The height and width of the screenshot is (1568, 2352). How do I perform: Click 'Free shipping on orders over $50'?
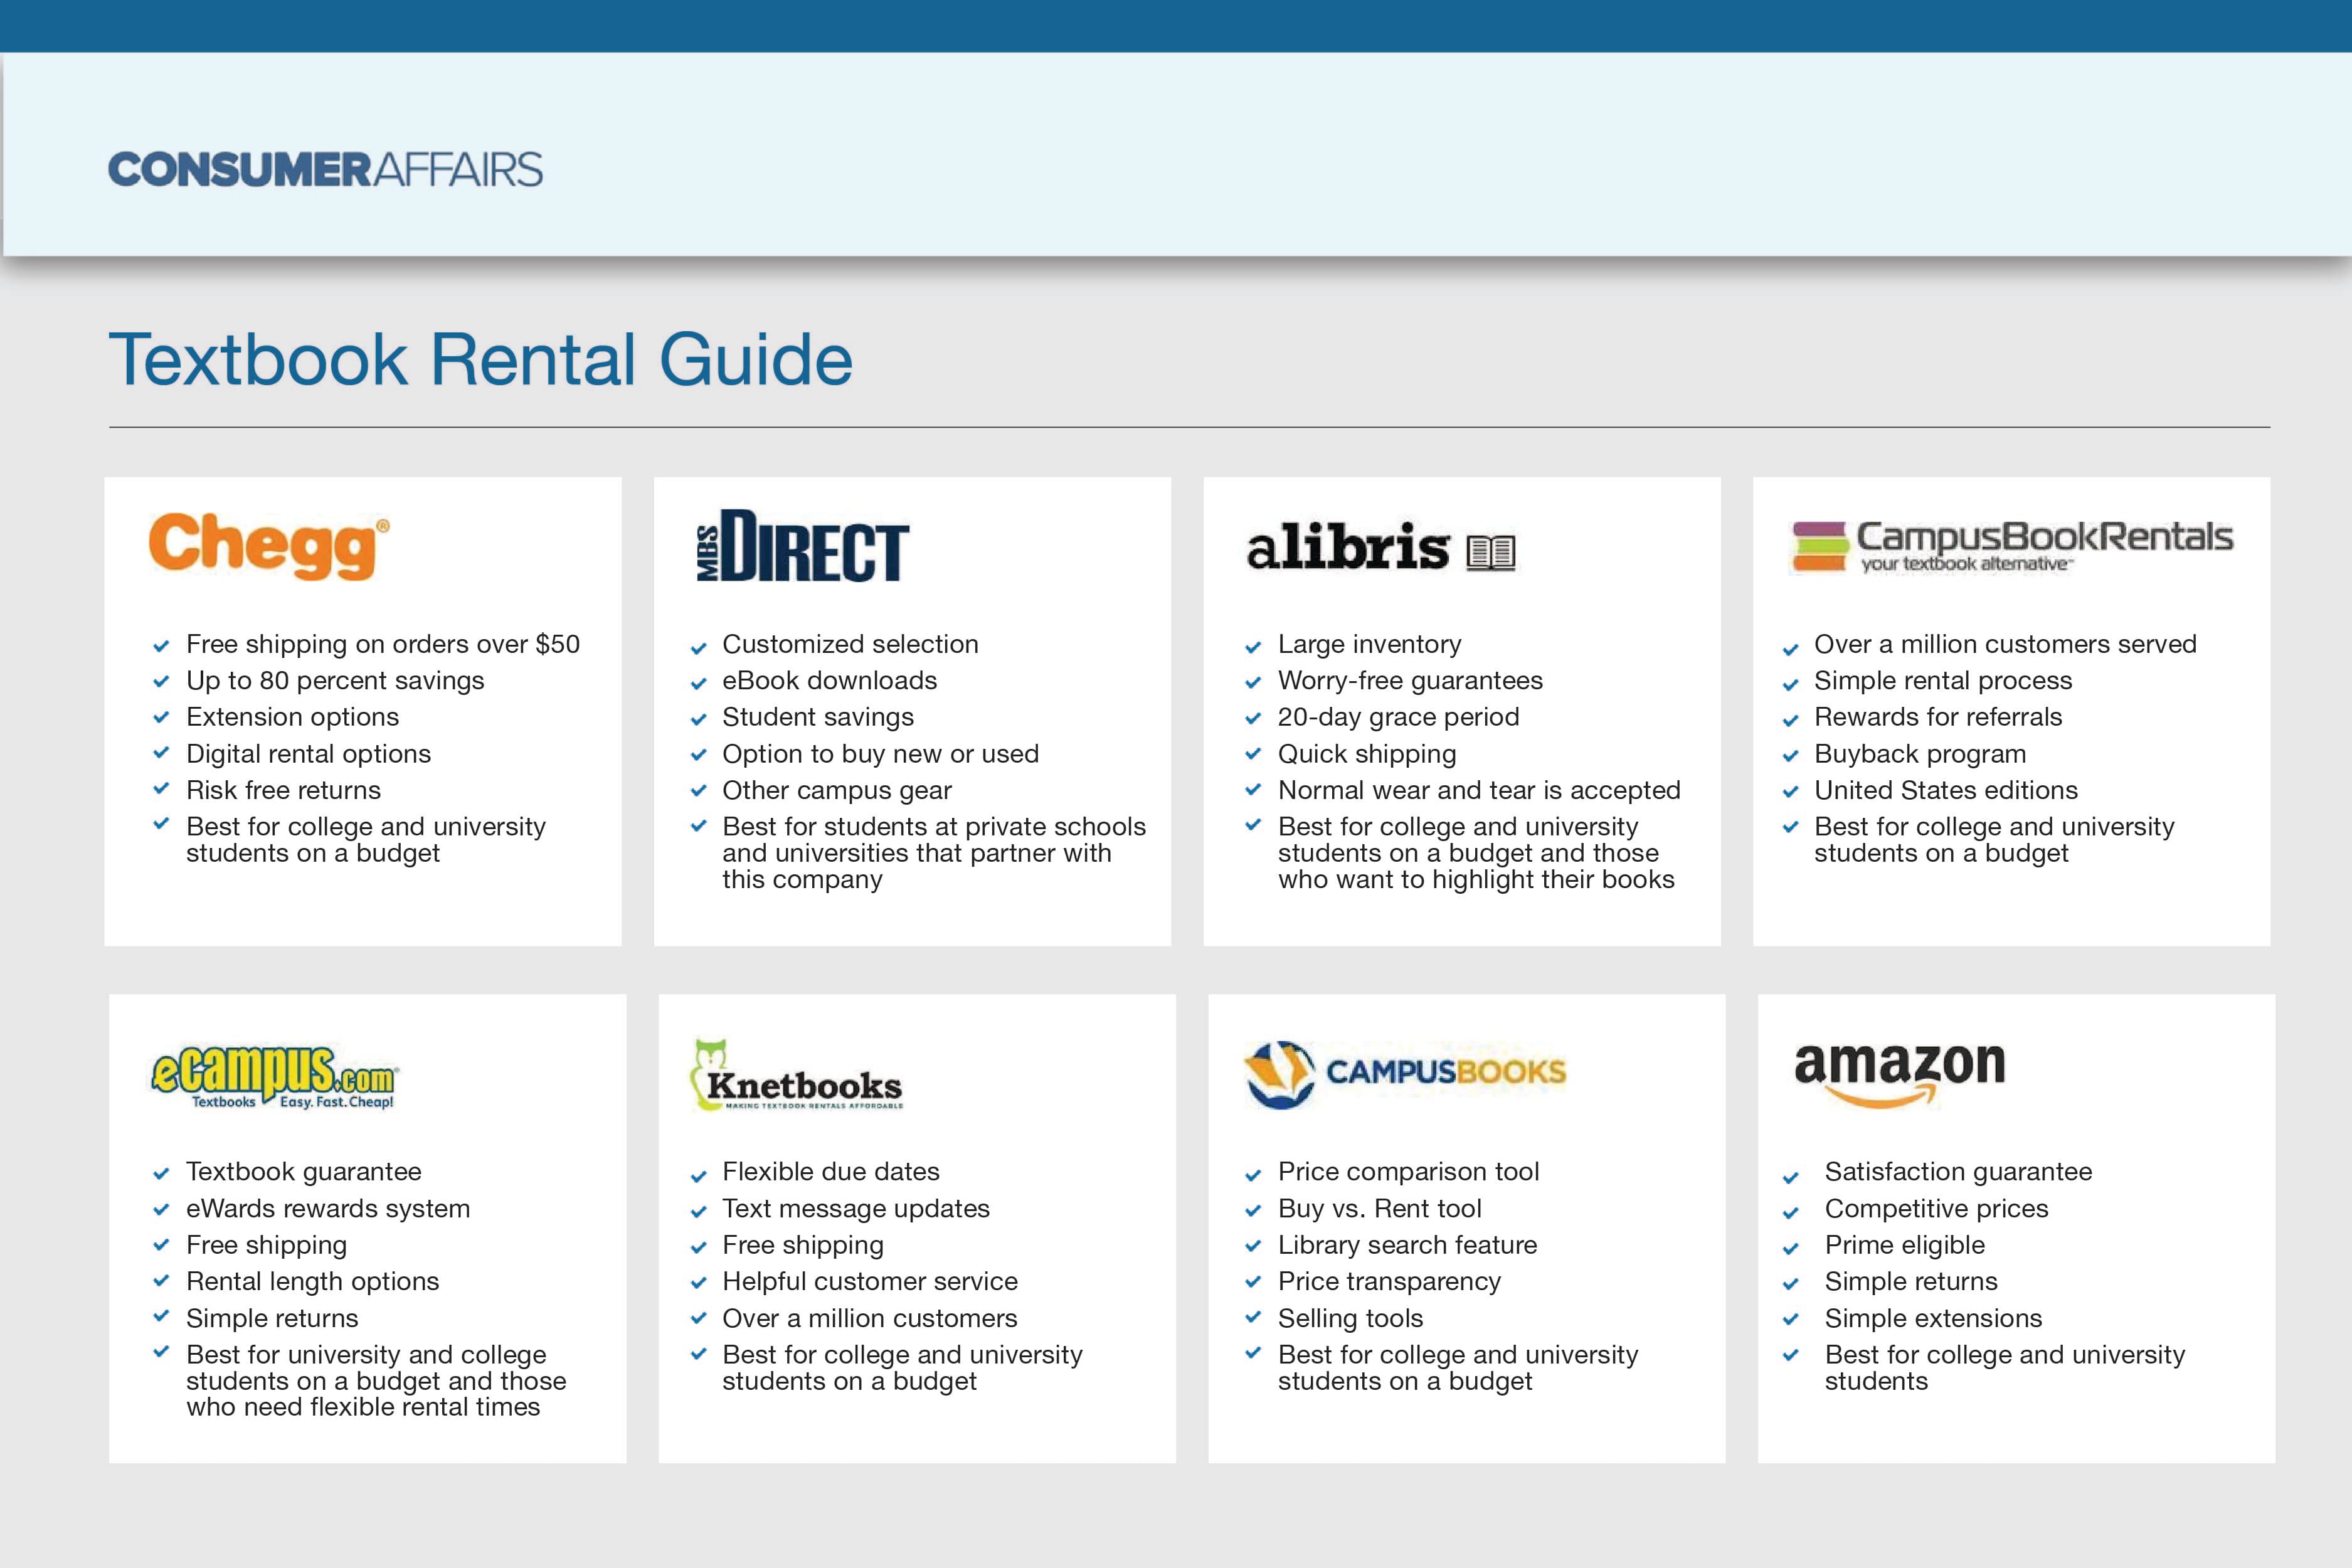click(382, 644)
